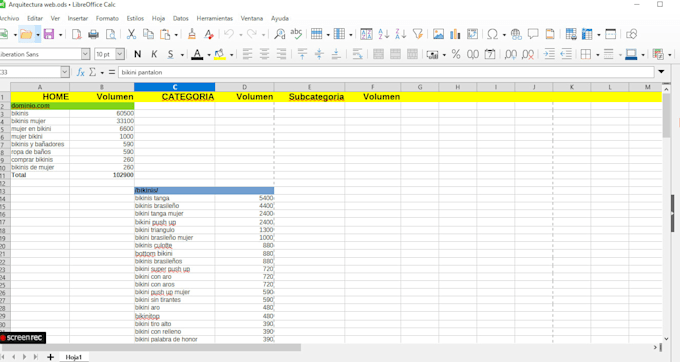The width and height of the screenshot is (680, 362).
Task: Toggle center vertically button
Action: pos(319,54)
